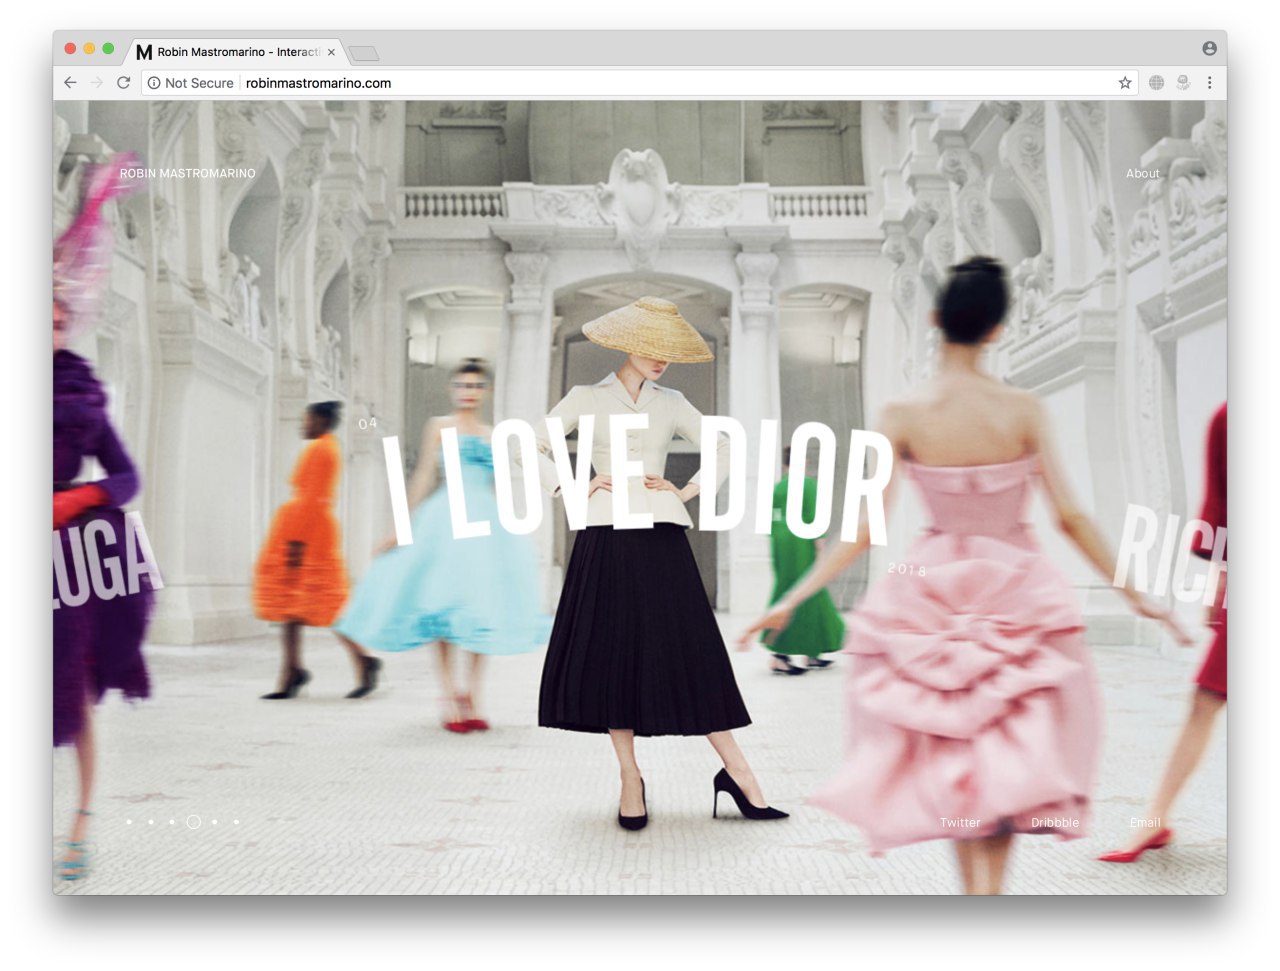Close the Robin Mastromarino tab
This screenshot has width=1280, height=971.
pos(331,52)
